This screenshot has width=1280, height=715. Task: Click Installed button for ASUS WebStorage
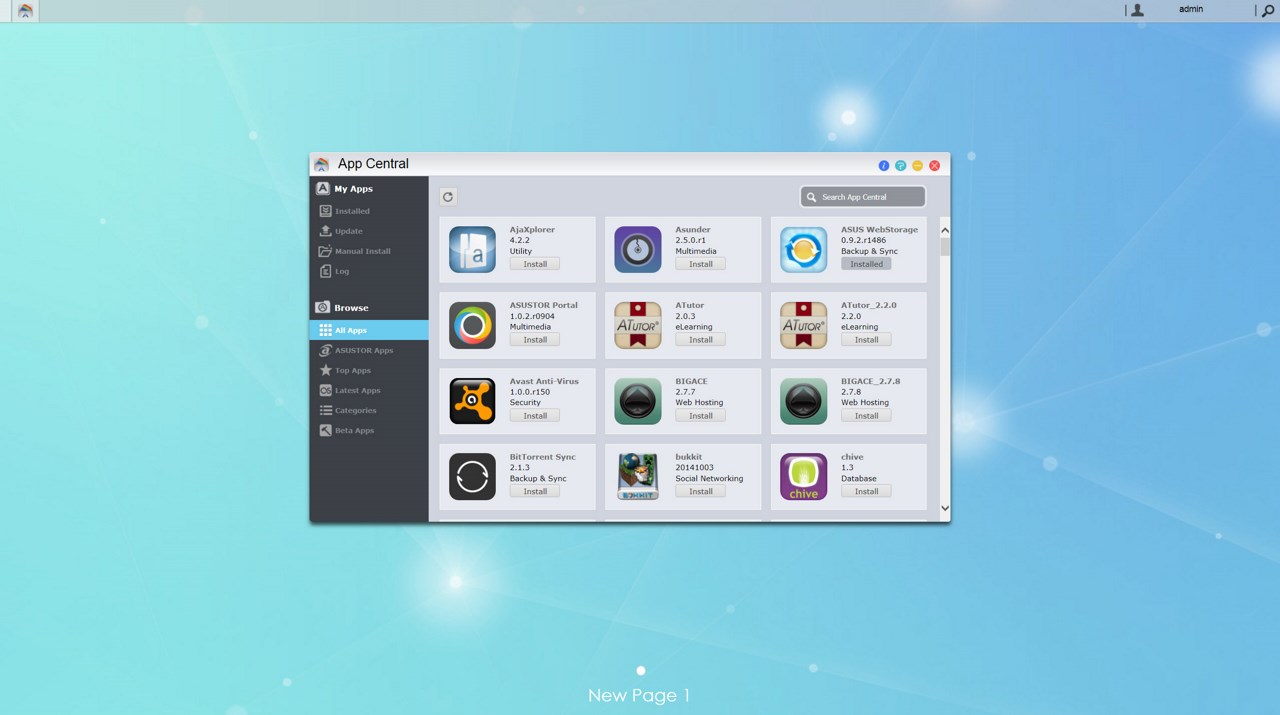point(866,264)
